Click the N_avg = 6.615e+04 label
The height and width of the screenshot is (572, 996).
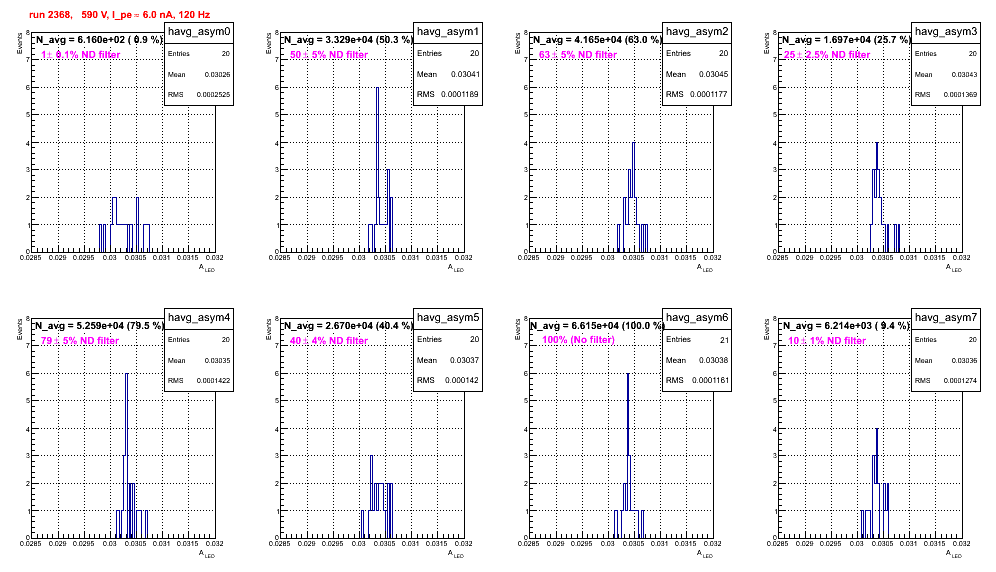pyautogui.click(x=597, y=326)
